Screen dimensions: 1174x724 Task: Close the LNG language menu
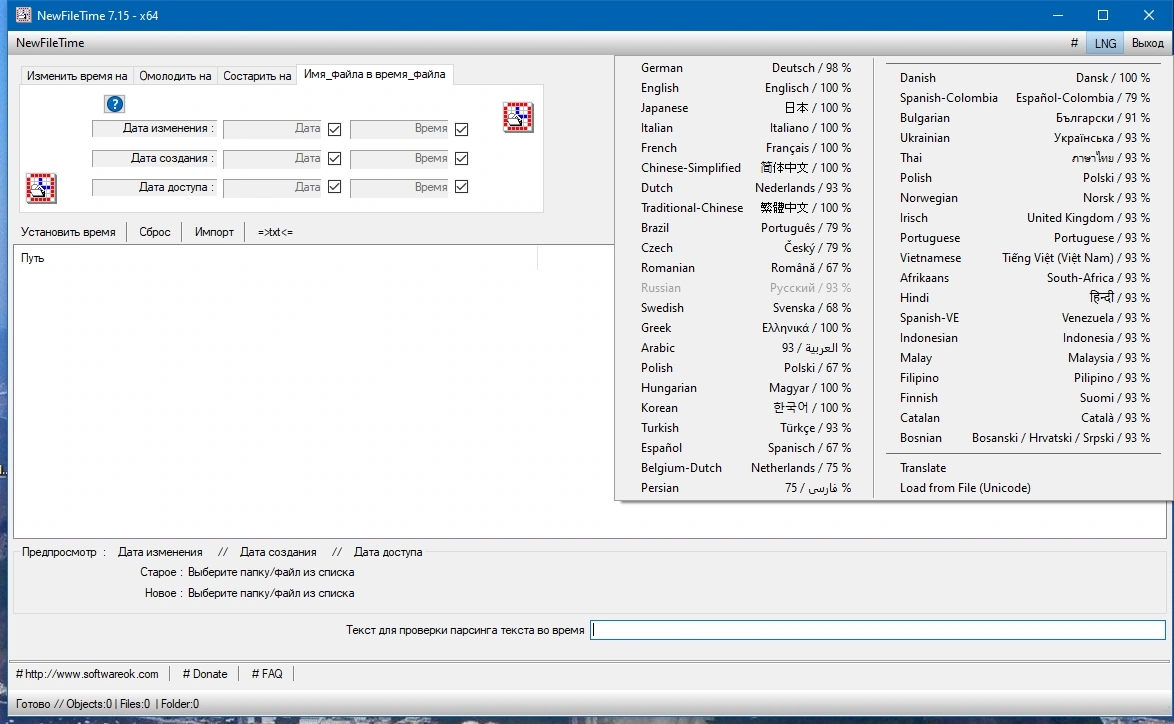pyautogui.click(x=1105, y=43)
